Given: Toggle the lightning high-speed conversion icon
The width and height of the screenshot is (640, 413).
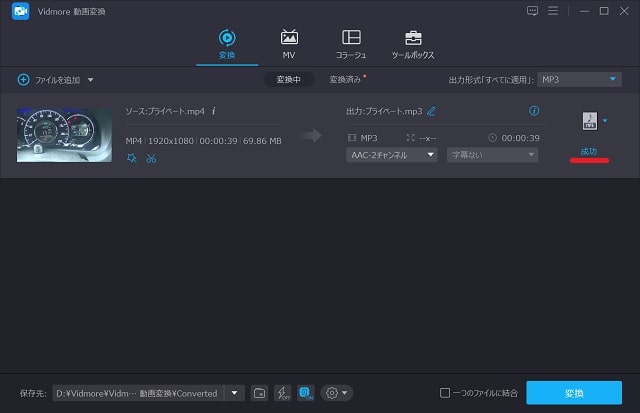Looking at the screenshot, I should tap(282, 393).
